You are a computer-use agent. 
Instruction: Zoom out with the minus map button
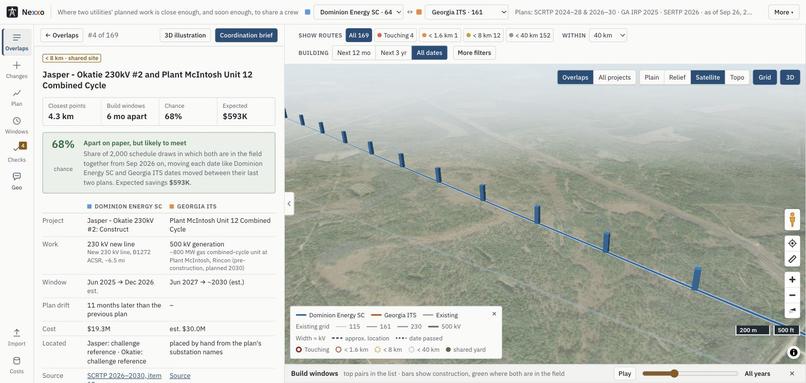click(792, 295)
